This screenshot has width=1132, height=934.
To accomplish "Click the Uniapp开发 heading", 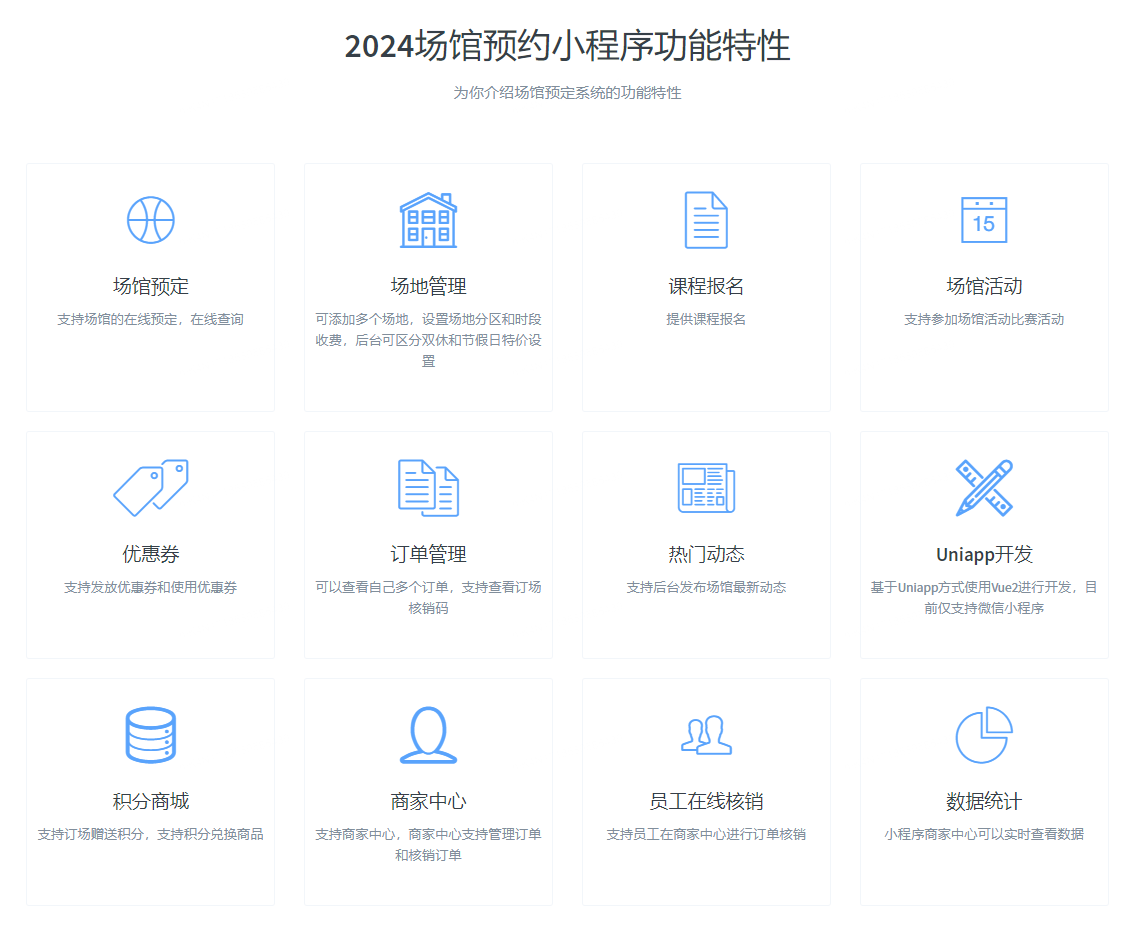I will [984, 554].
